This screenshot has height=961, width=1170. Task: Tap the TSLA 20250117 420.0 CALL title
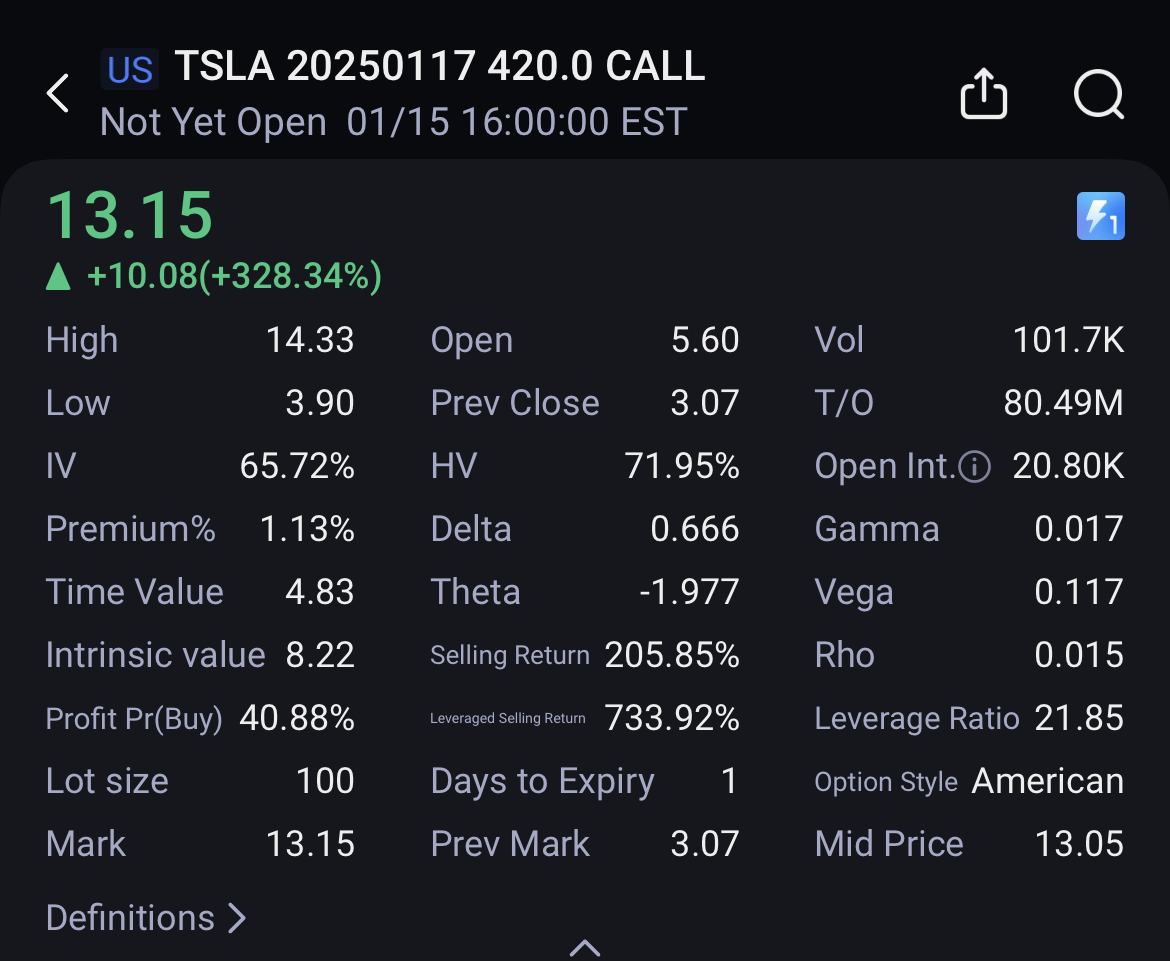pyautogui.click(x=440, y=67)
